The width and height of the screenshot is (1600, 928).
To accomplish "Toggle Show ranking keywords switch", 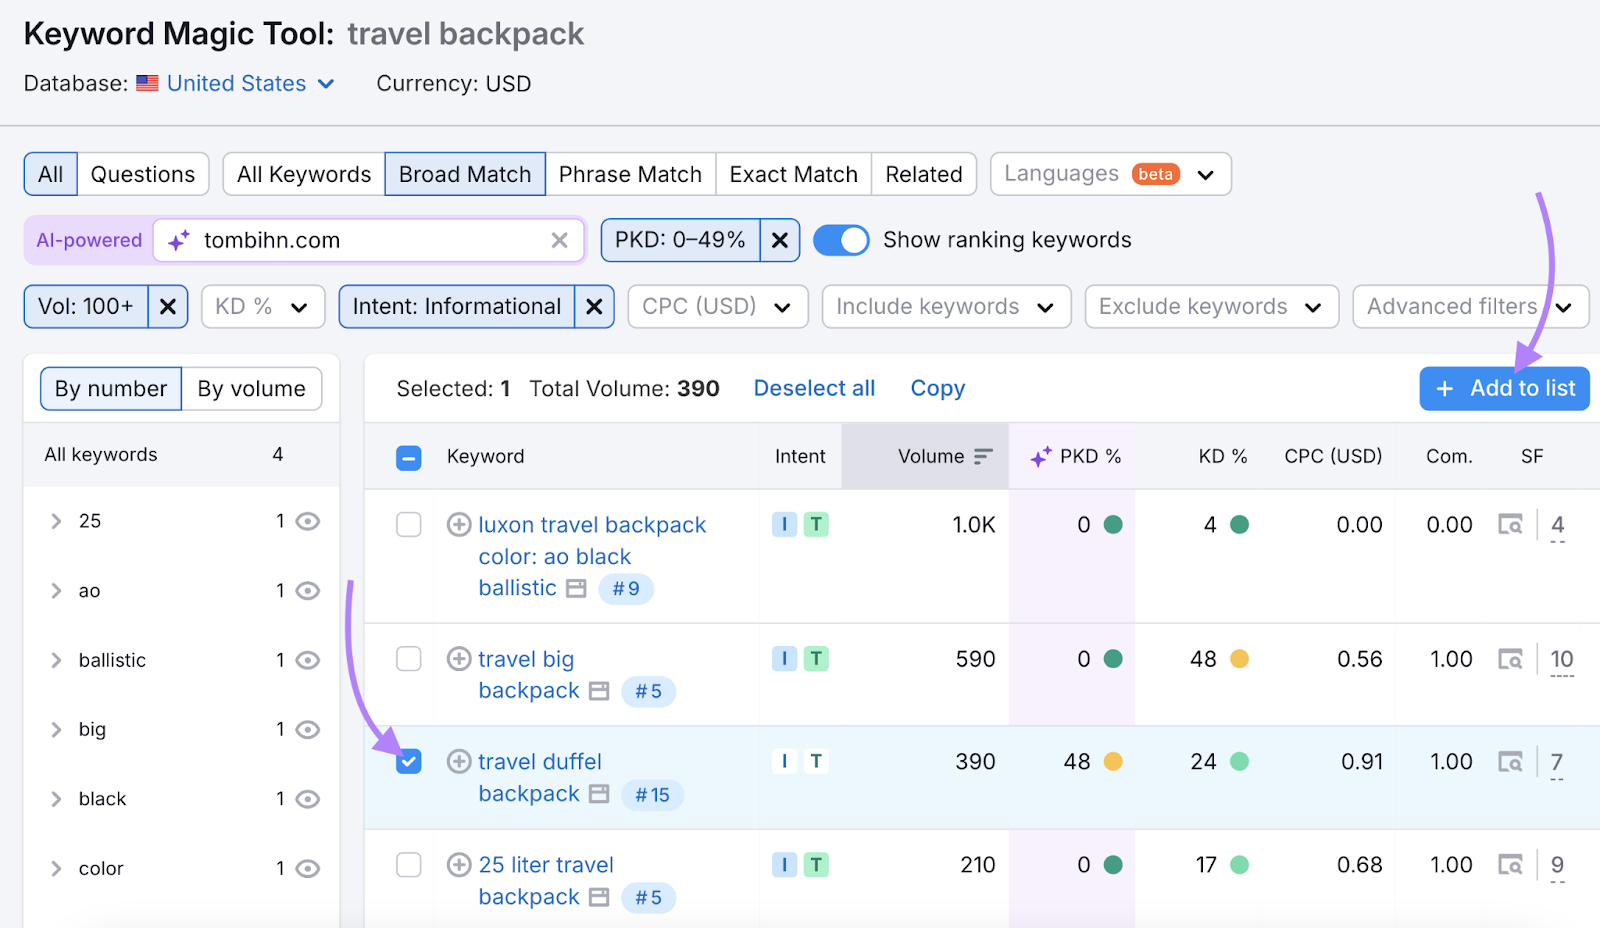I will [841, 240].
